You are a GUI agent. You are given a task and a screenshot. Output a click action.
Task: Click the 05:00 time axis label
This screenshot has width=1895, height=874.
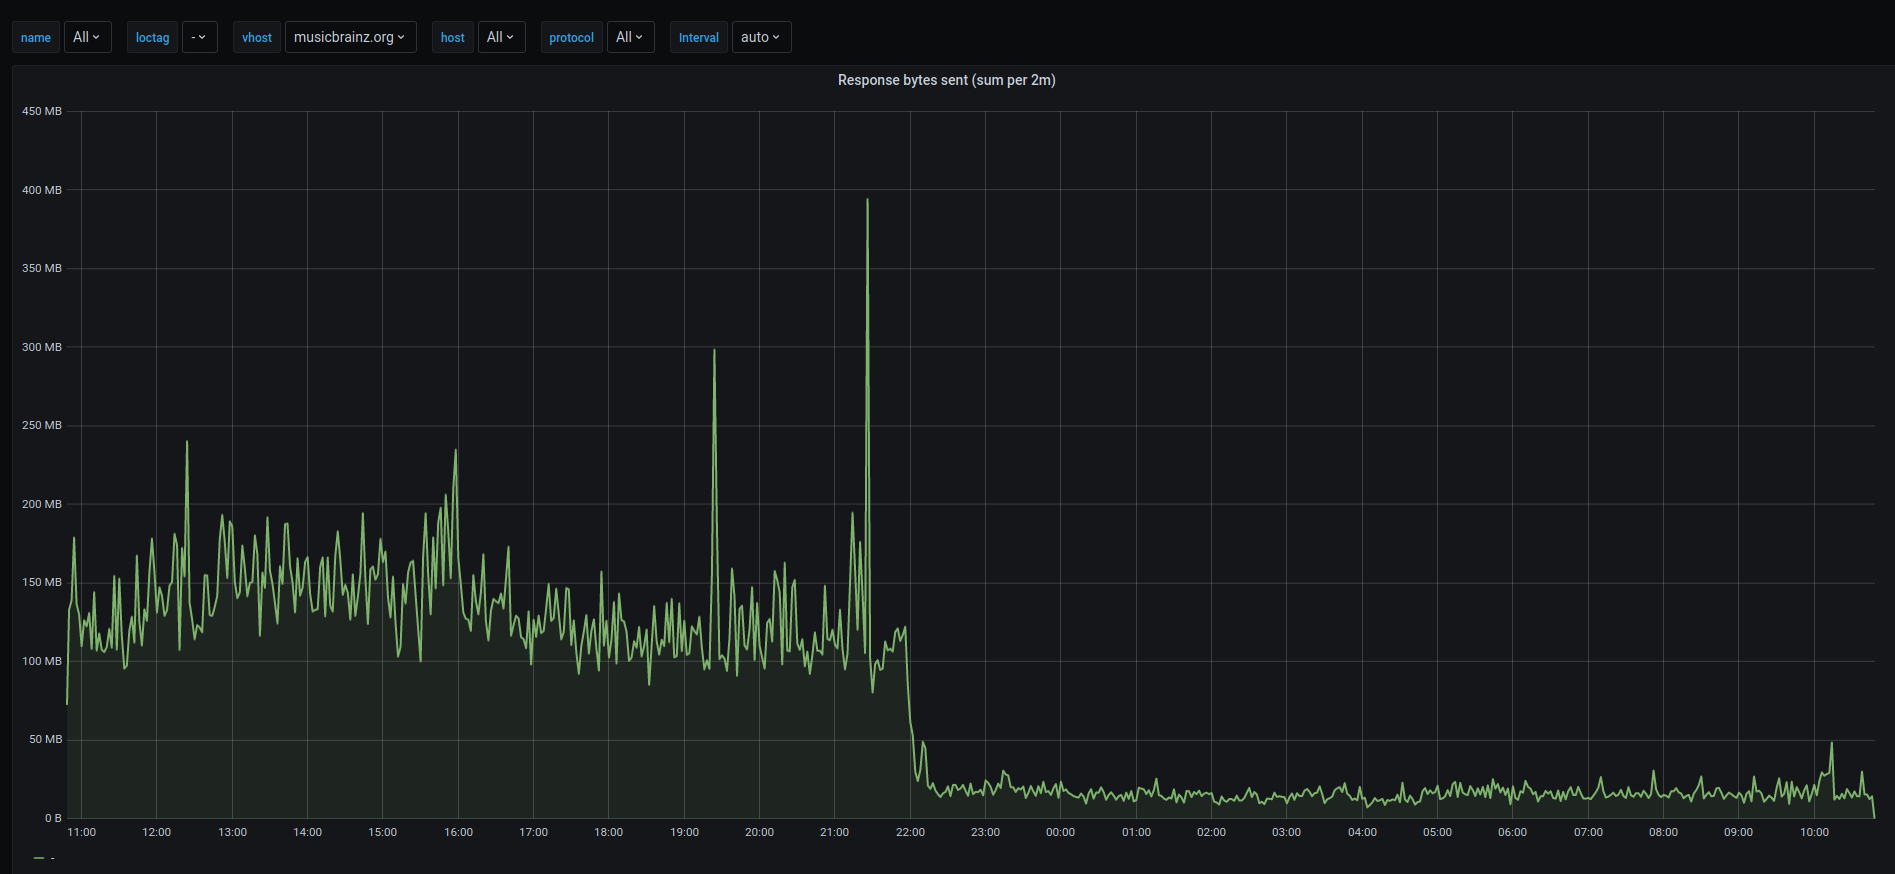(x=1437, y=832)
